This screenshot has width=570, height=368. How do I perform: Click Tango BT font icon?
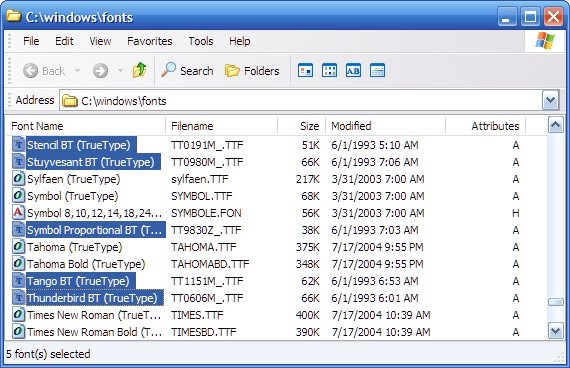pos(18,280)
